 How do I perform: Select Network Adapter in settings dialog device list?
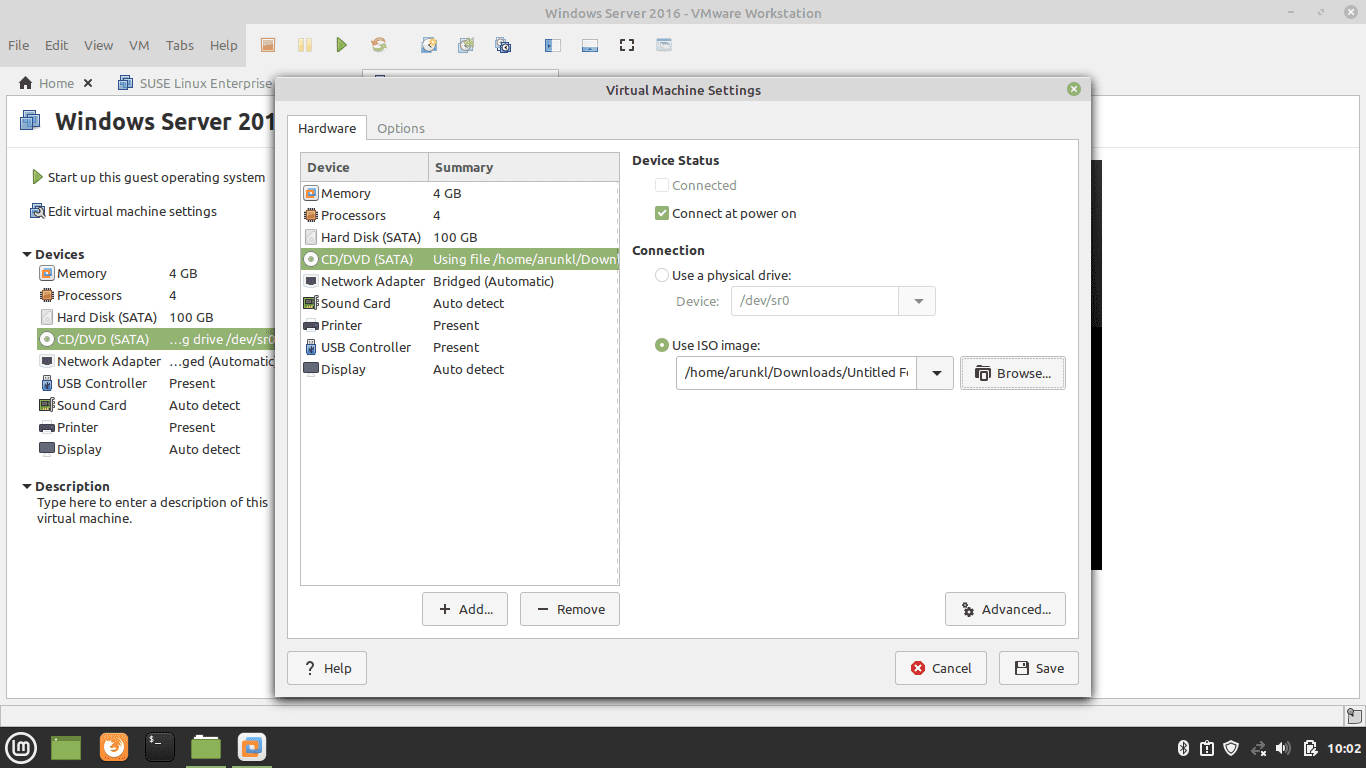460,281
